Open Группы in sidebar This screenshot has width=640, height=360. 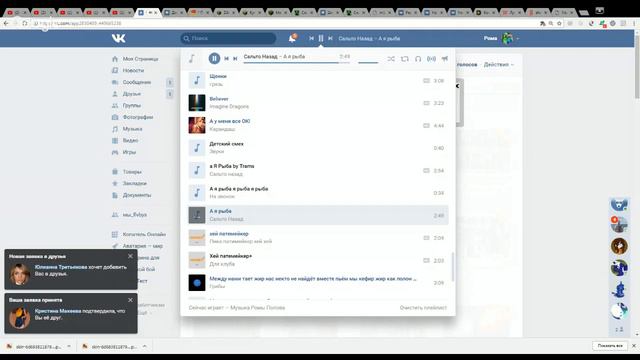[x=131, y=105]
